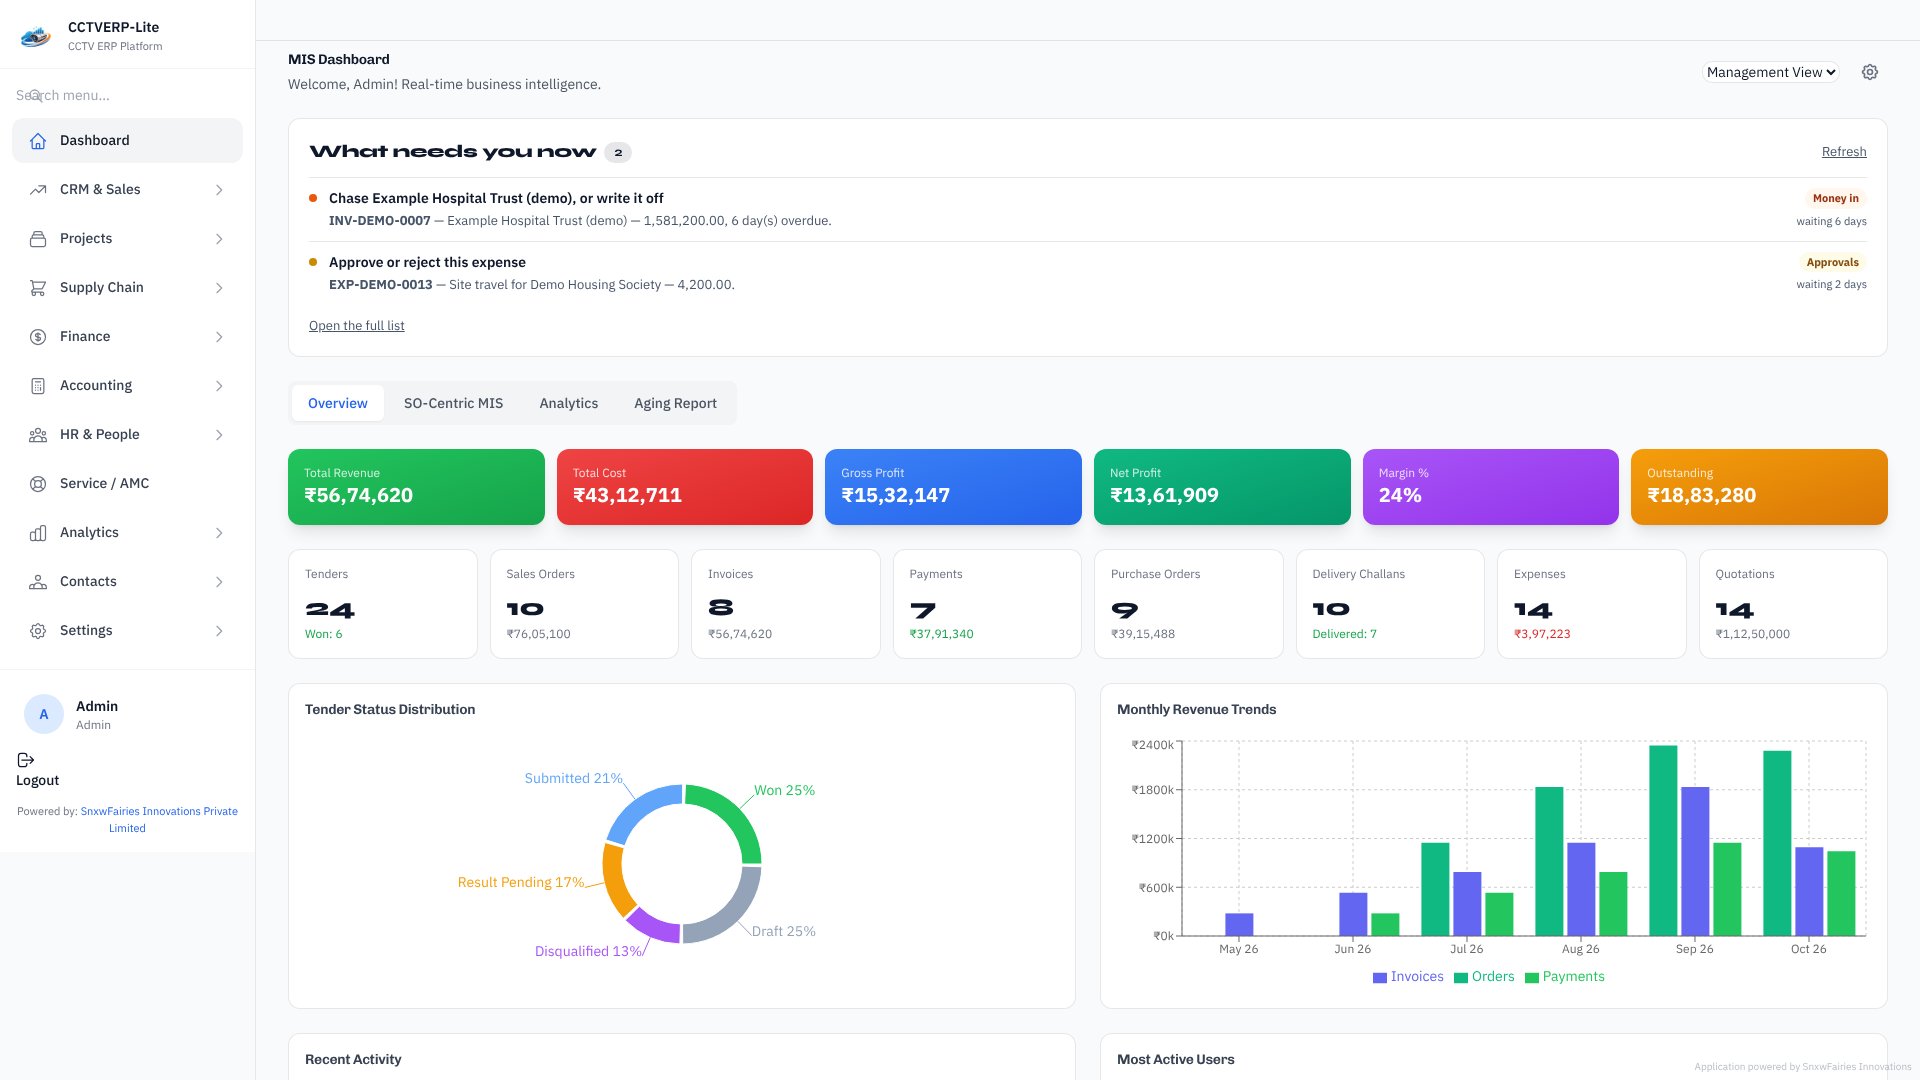Click the Total Revenue ₹56,74,620 card
The height and width of the screenshot is (1080, 1920).
point(416,487)
